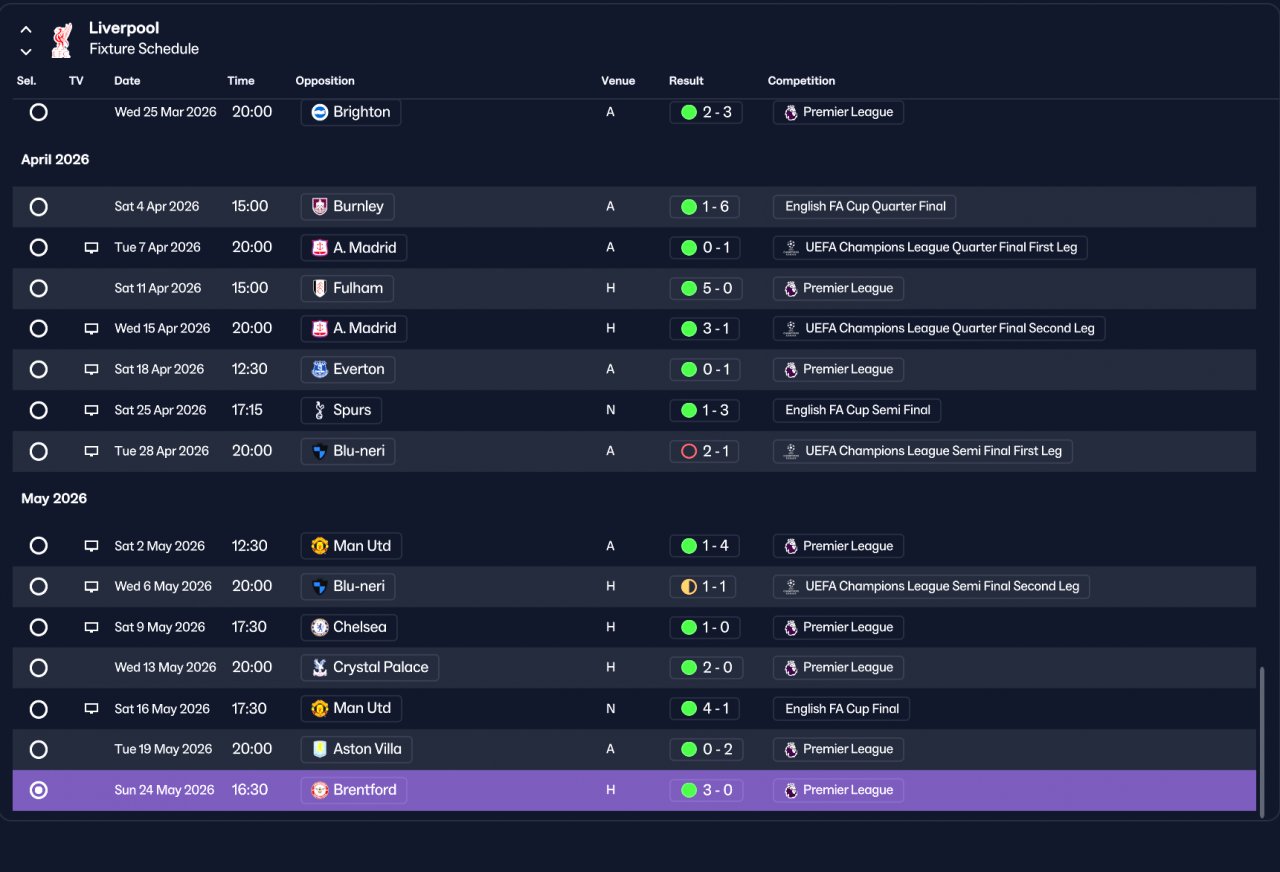Select the Burnley fixture radio button
This screenshot has height=872, width=1280.
point(38,207)
